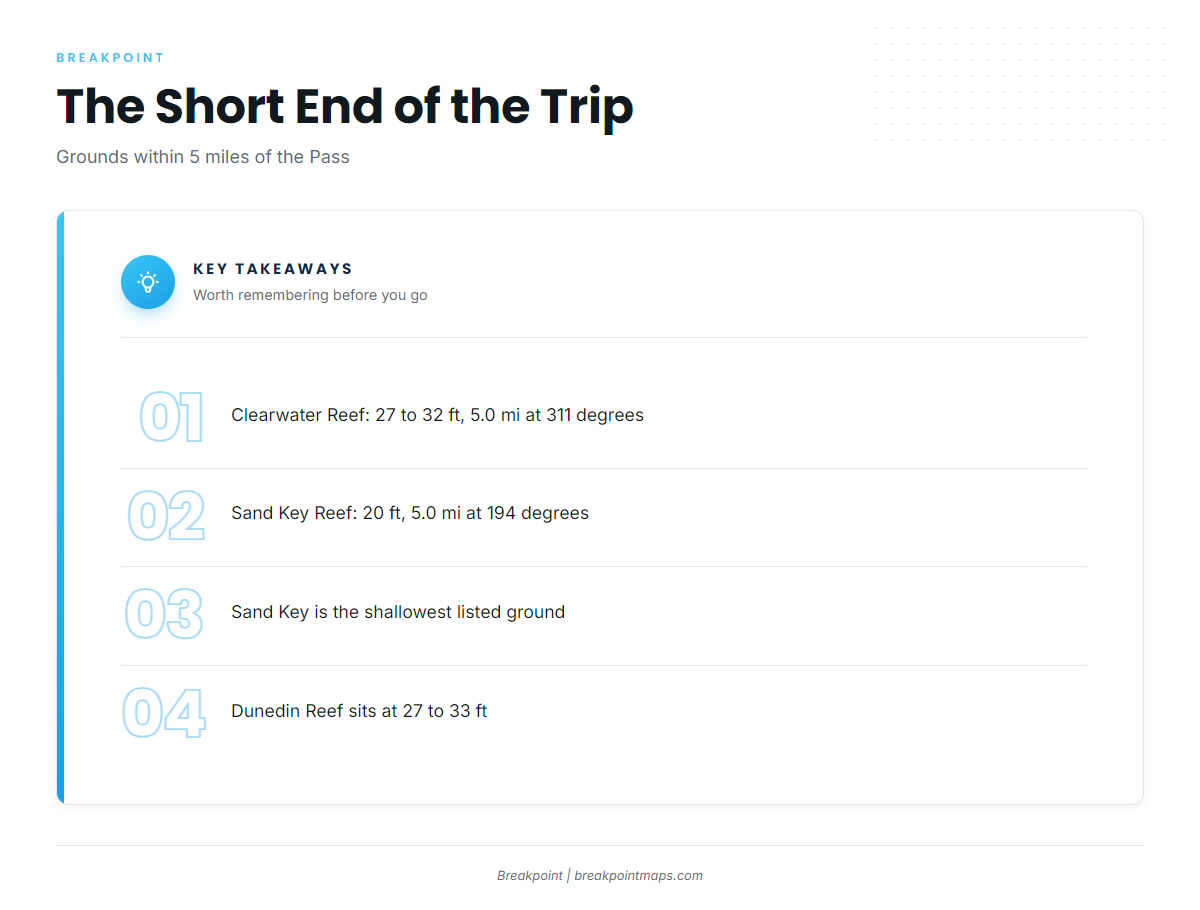Click the 27 to 33 ft depth text
Viewport: 1200px width, 910px height.
point(445,711)
